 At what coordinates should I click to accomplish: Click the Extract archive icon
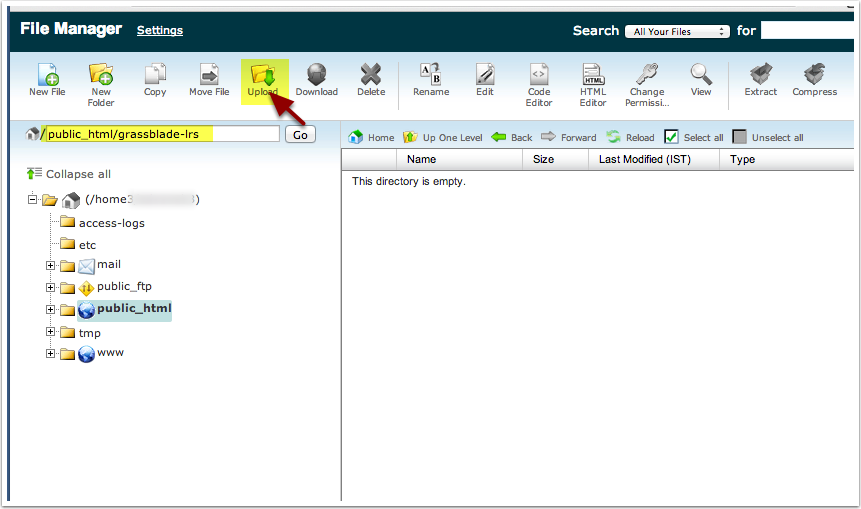click(760, 75)
